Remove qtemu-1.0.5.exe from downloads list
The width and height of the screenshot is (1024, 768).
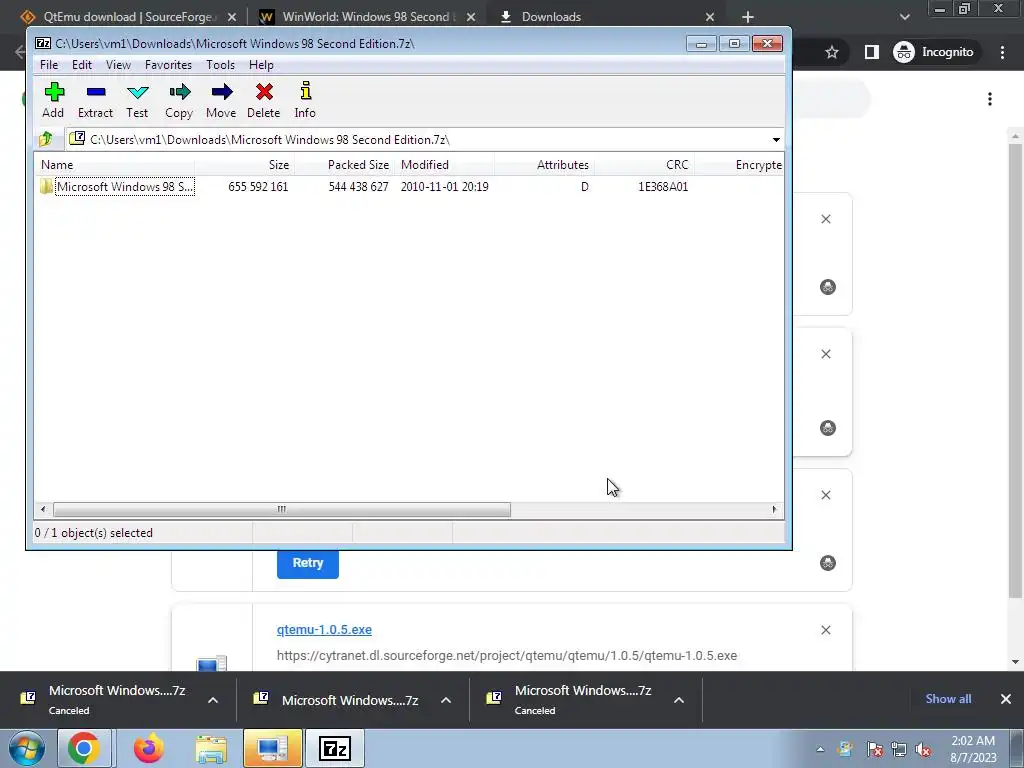click(x=825, y=630)
